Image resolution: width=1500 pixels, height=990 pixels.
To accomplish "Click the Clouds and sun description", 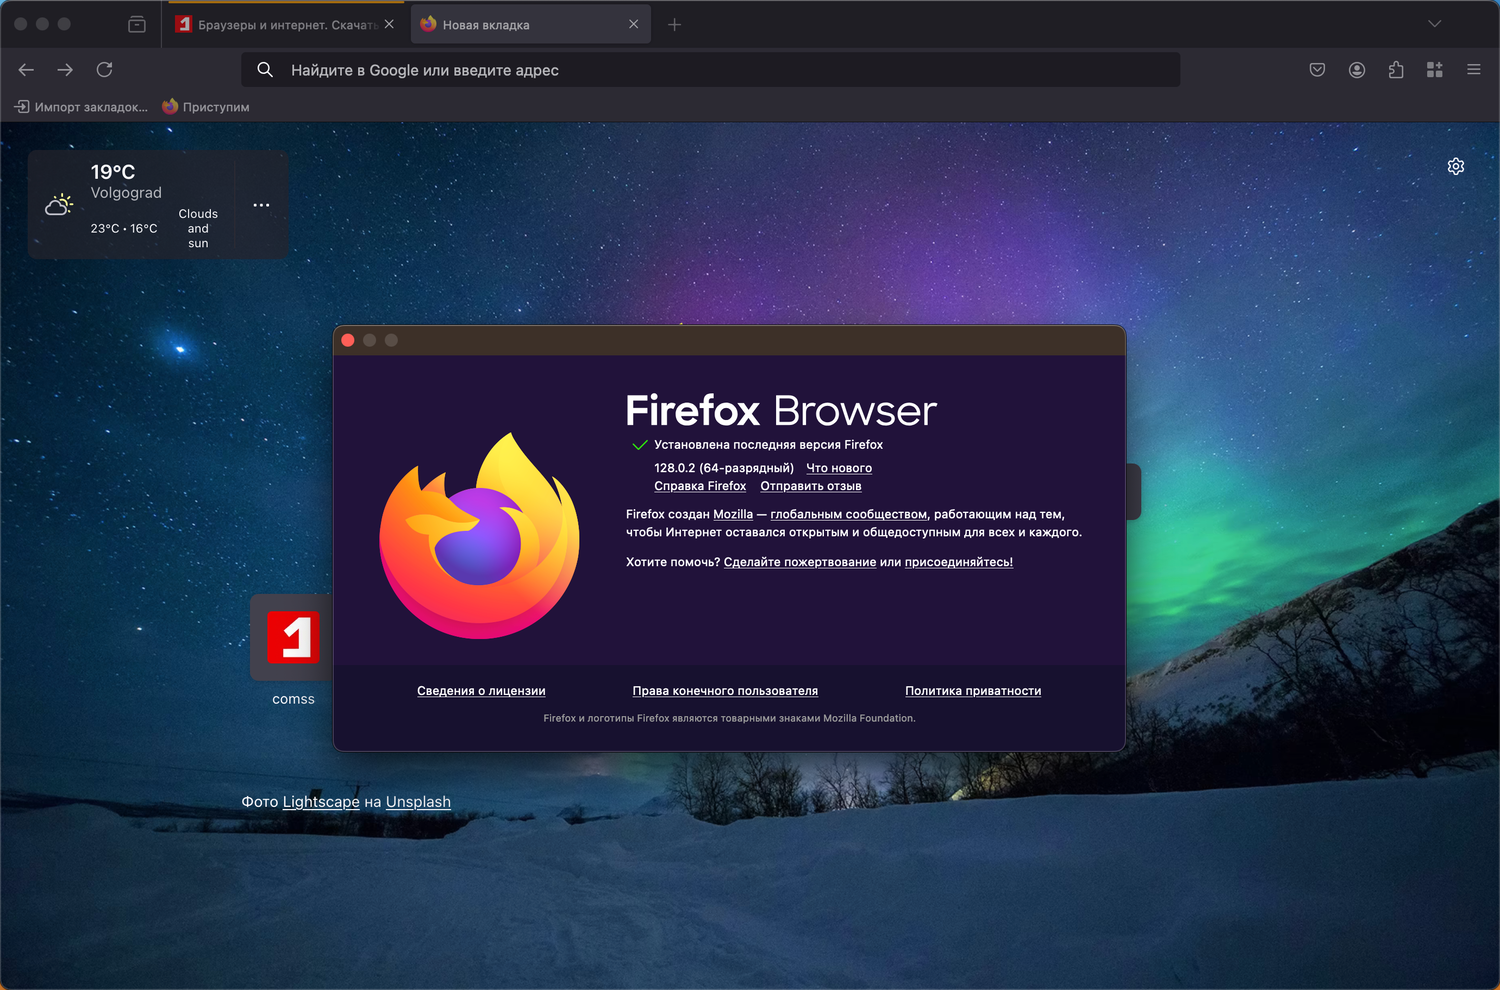I will pos(198,229).
